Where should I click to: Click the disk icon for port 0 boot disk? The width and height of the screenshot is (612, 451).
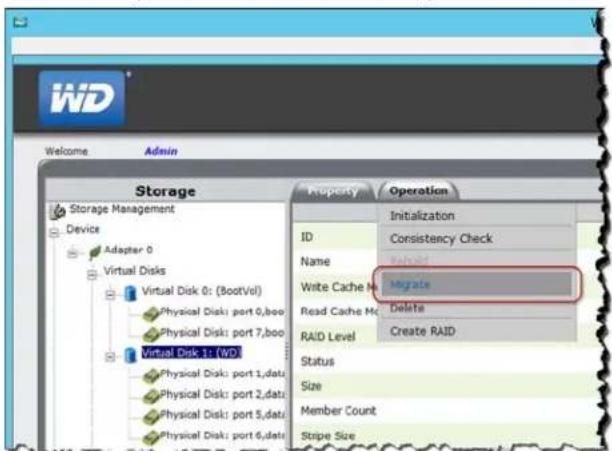(x=151, y=314)
